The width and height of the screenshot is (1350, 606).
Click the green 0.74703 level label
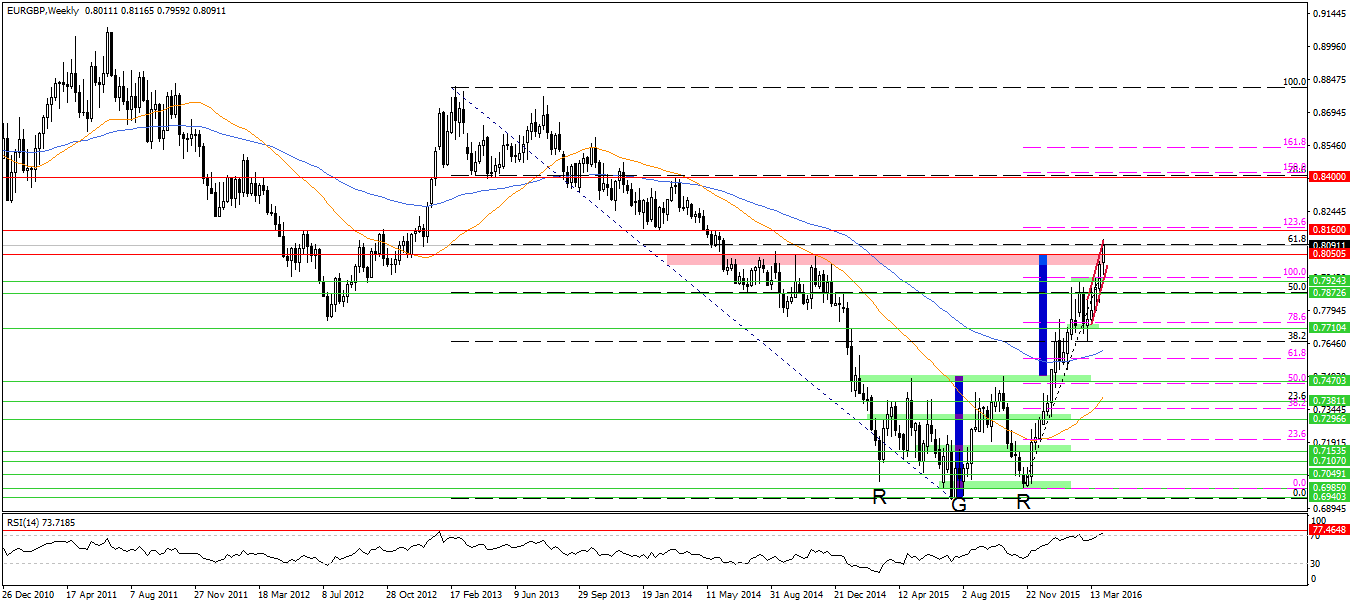[1328, 381]
